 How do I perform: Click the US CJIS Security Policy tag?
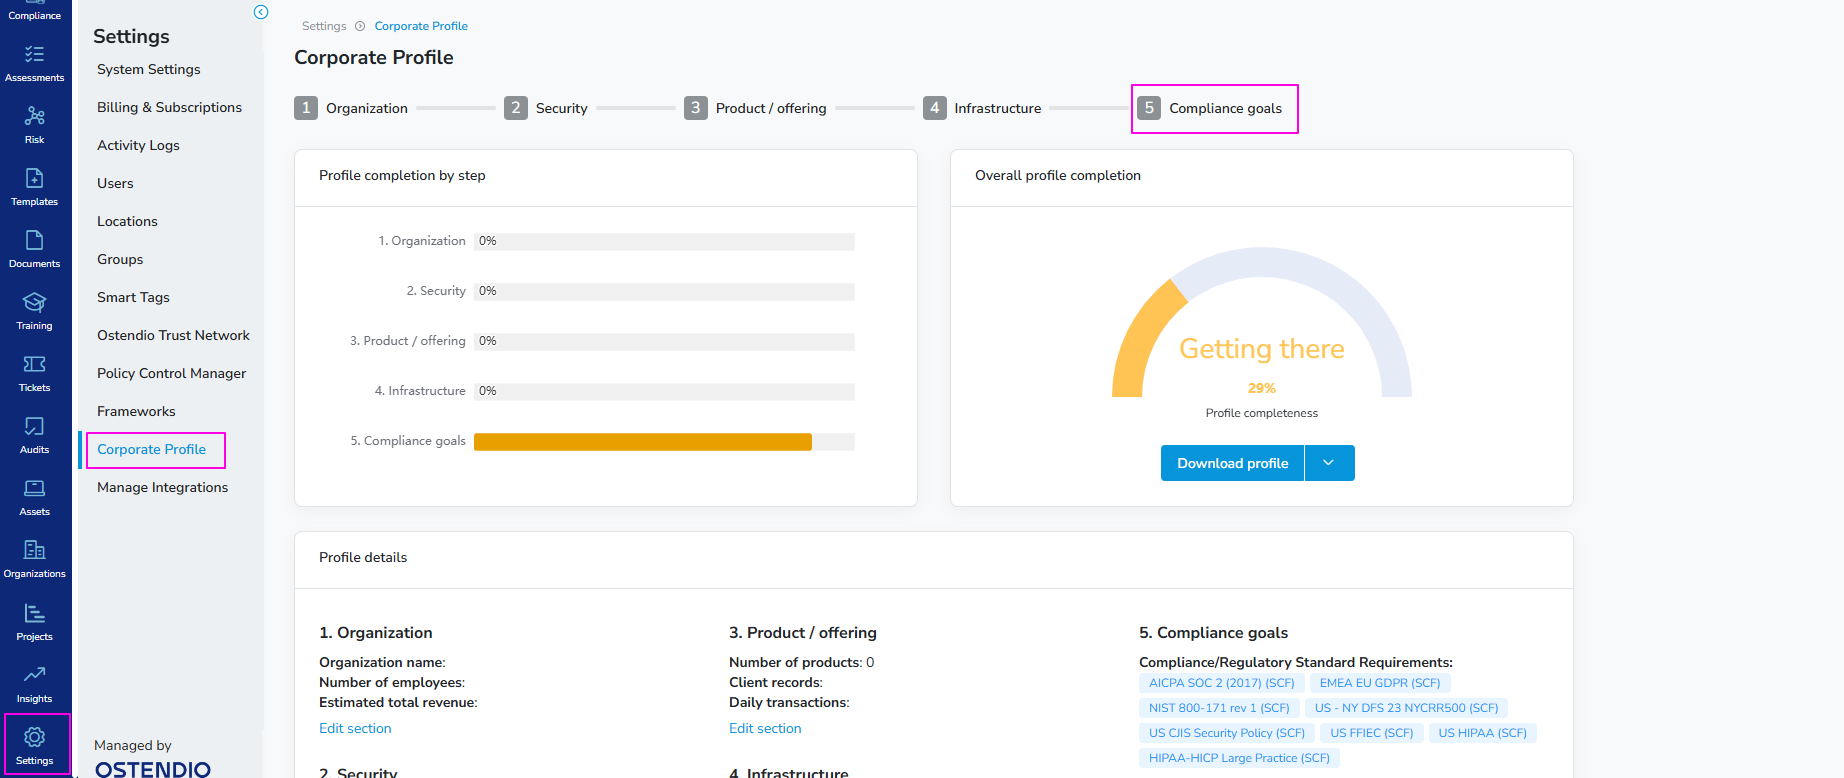1227,733
